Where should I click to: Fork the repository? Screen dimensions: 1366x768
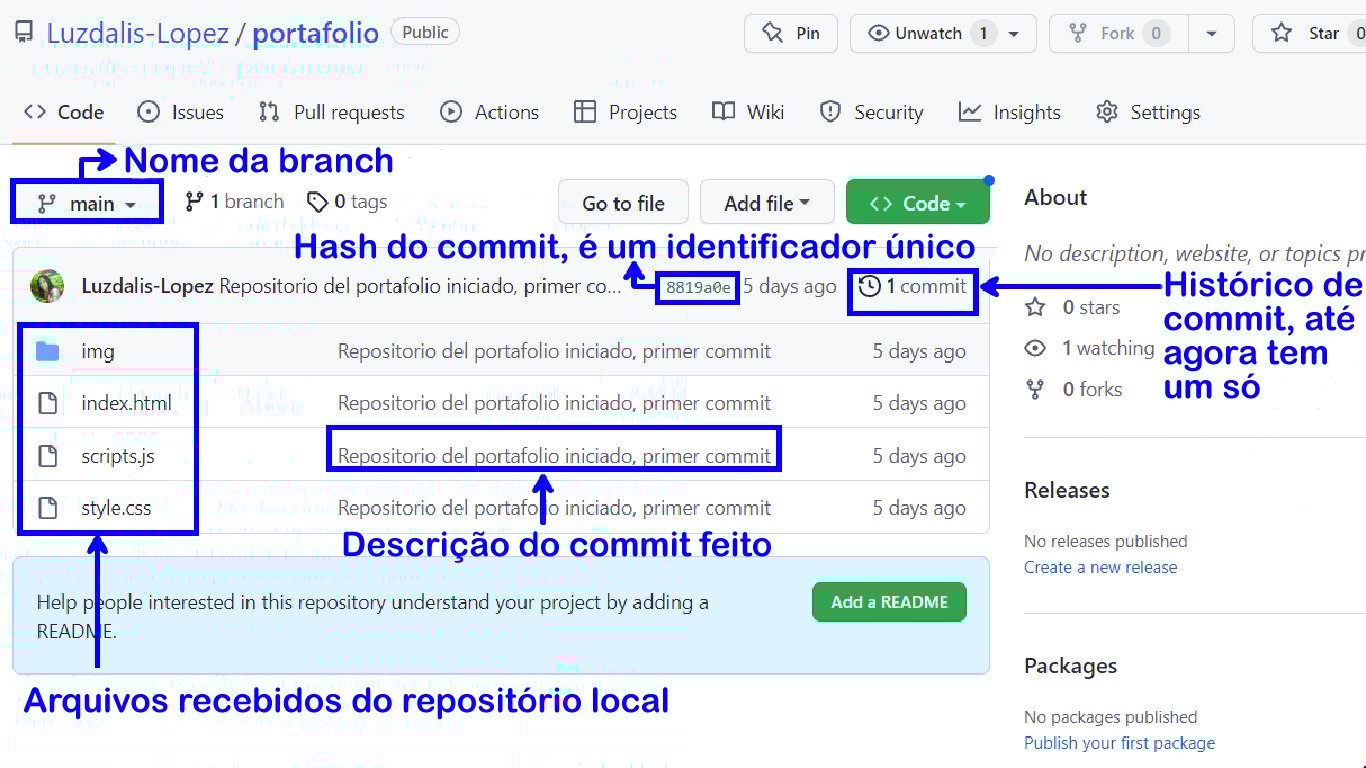1119,33
